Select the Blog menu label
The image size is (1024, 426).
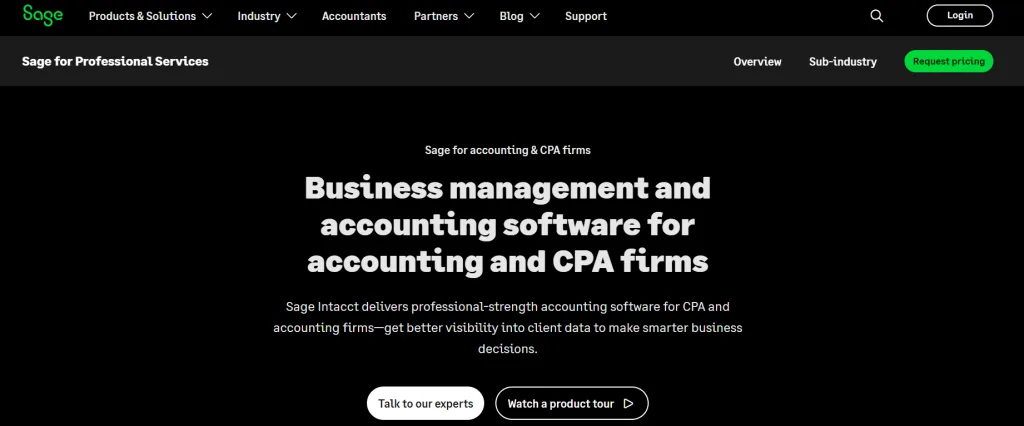(511, 16)
